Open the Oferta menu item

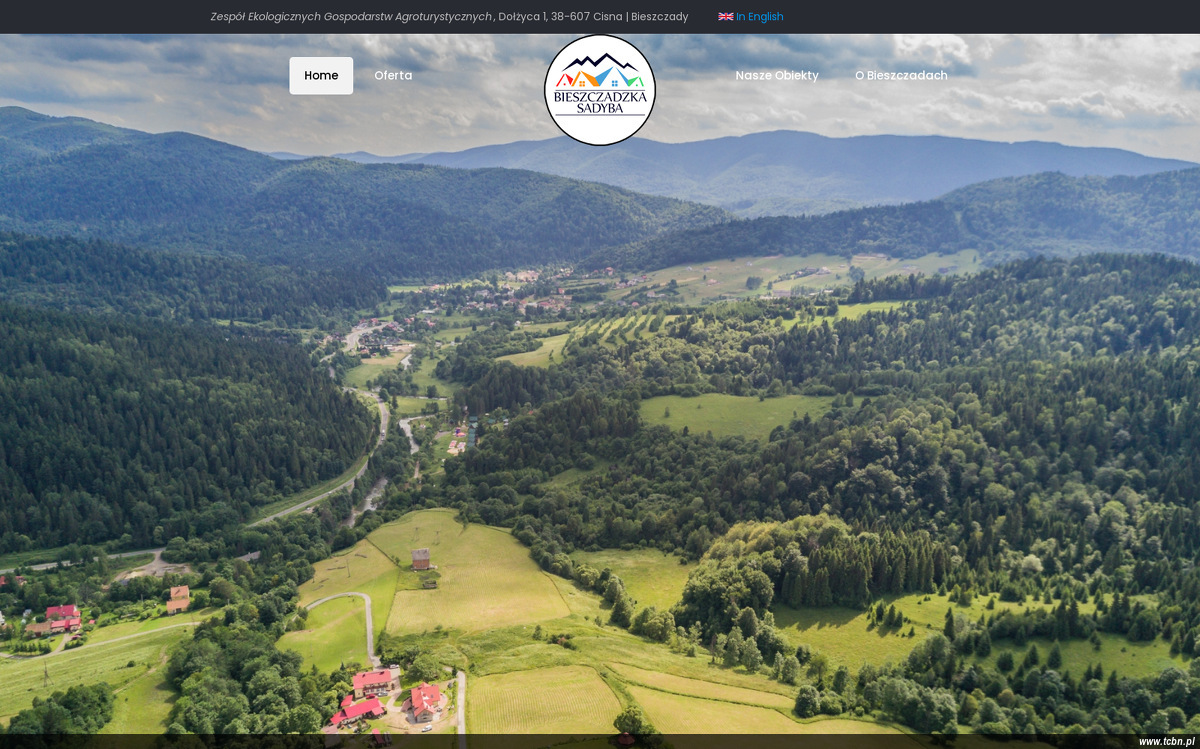click(x=393, y=76)
